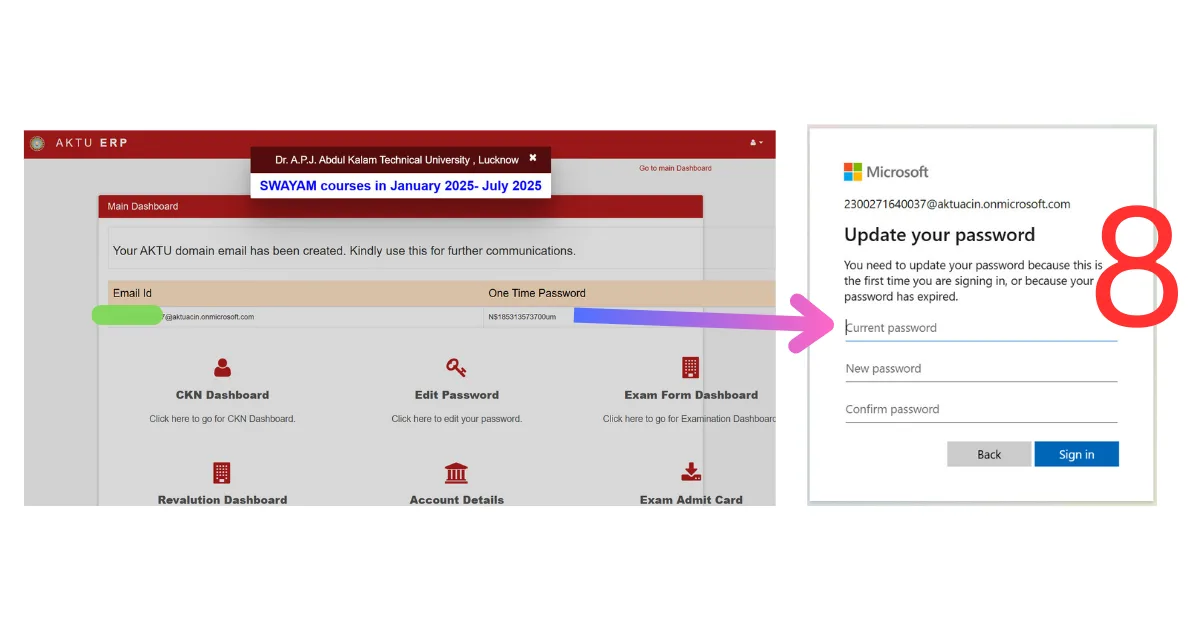Focus the Current password field
This screenshot has height=630, width=1200.
pyautogui.click(x=981, y=328)
